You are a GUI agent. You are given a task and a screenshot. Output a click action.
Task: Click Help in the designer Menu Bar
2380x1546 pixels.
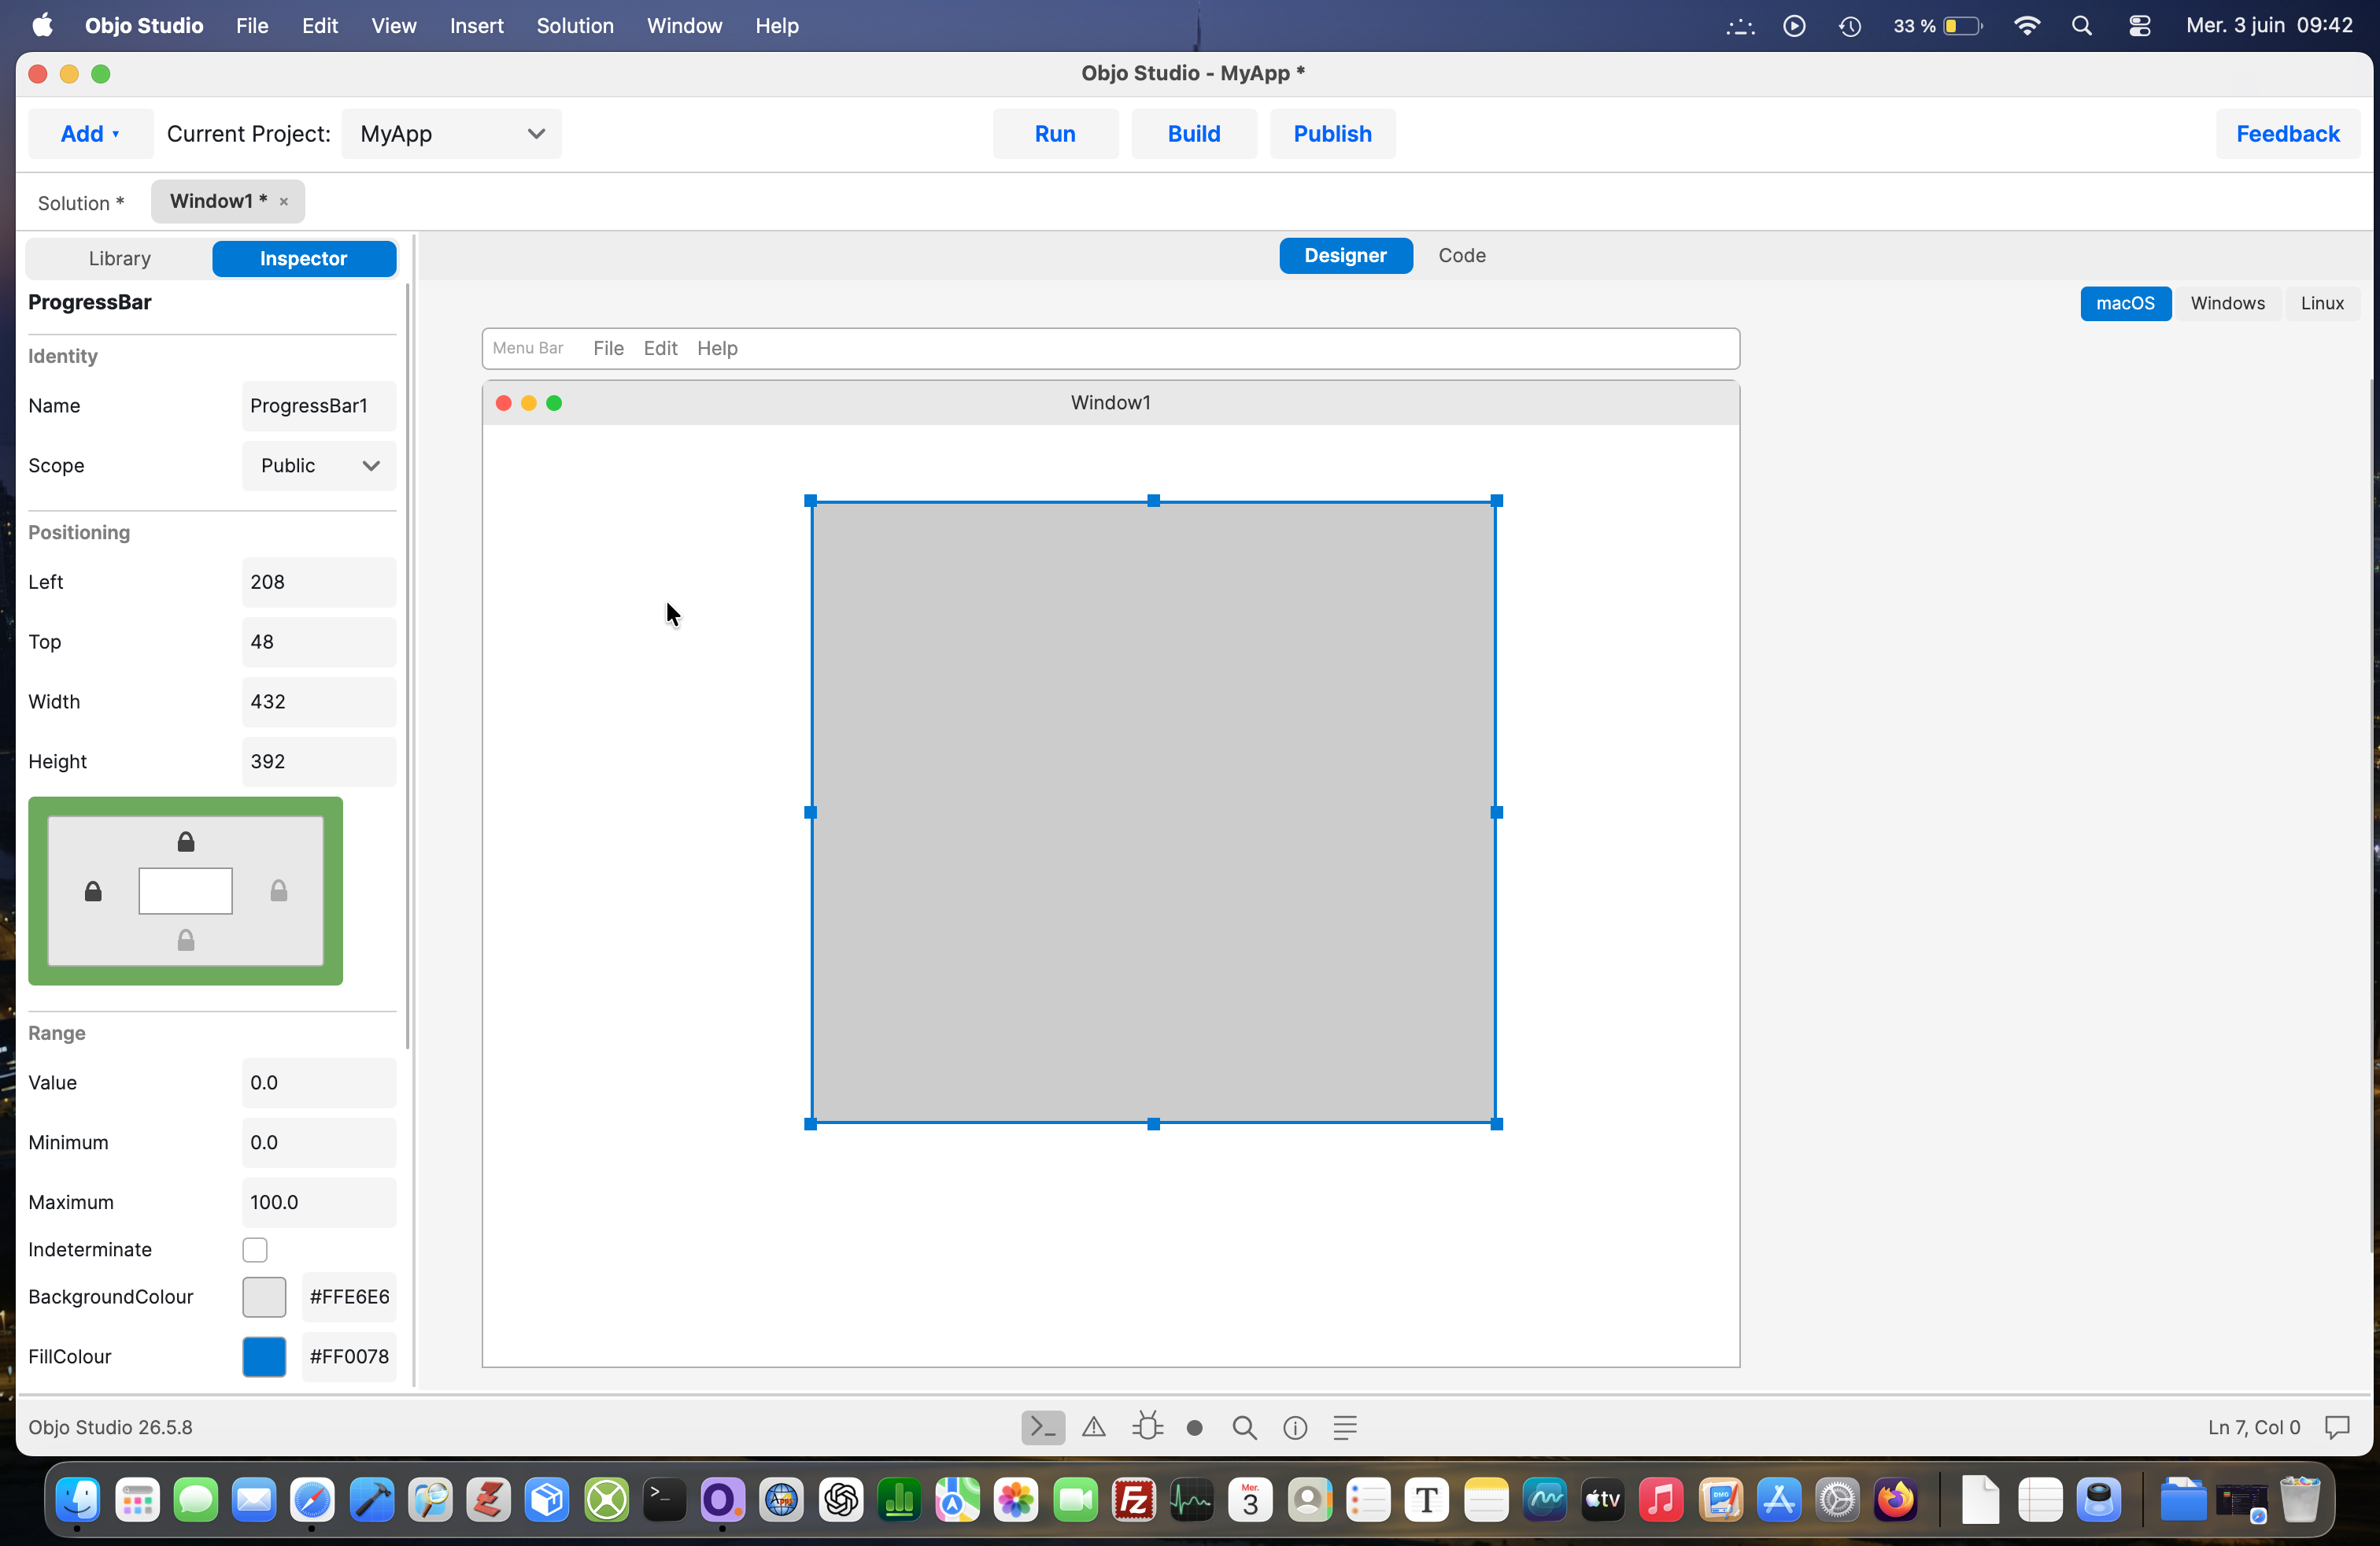pyautogui.click(x=717, y=349)
